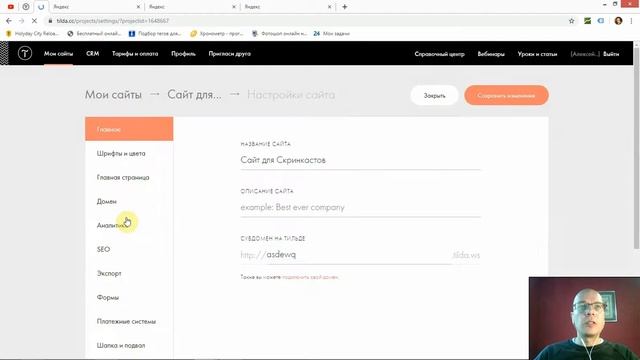Select Шапка и подвал settings tab

(129, 345)
